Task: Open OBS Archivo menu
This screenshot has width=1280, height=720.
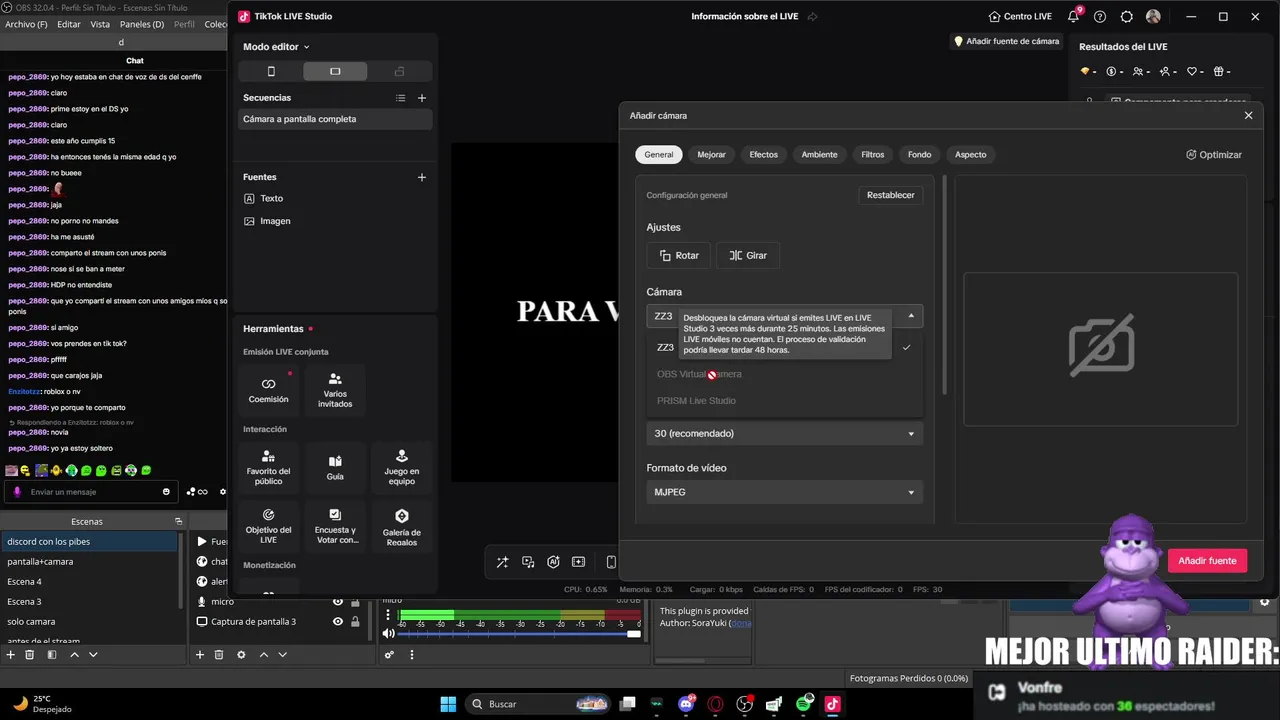Action: pos(26,24)
